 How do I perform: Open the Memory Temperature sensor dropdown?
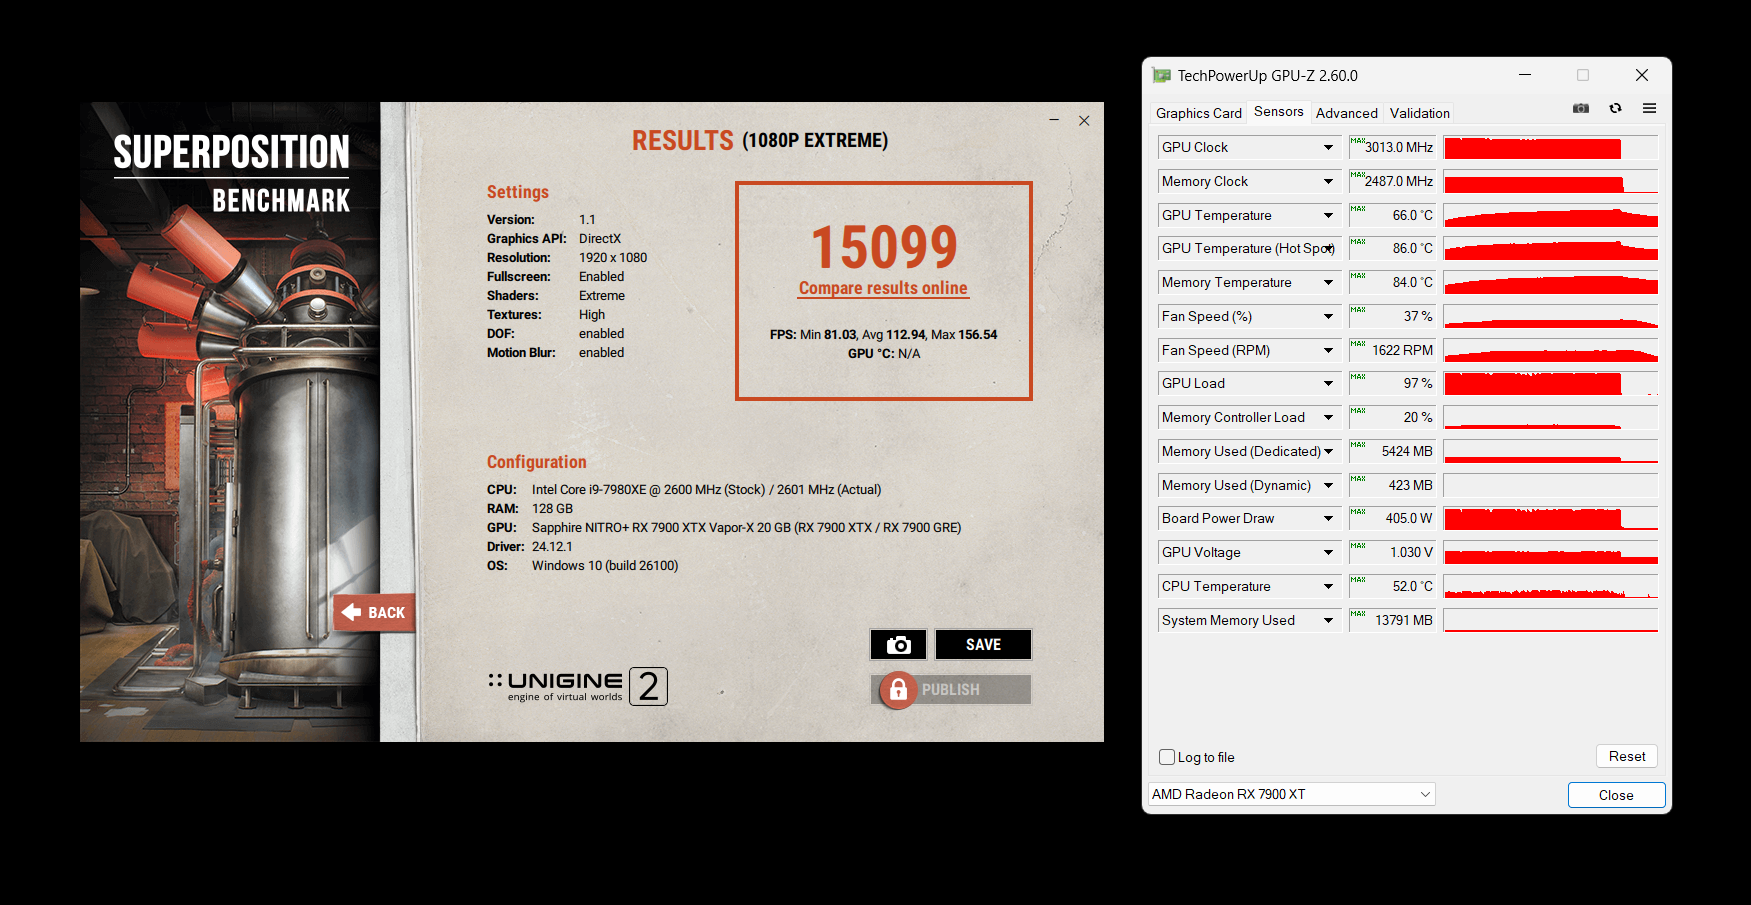(1328, 282)
